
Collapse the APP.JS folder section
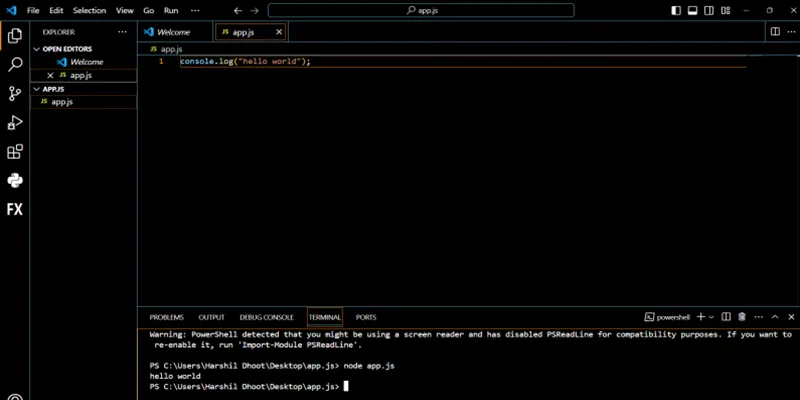[x=38, y=89]
